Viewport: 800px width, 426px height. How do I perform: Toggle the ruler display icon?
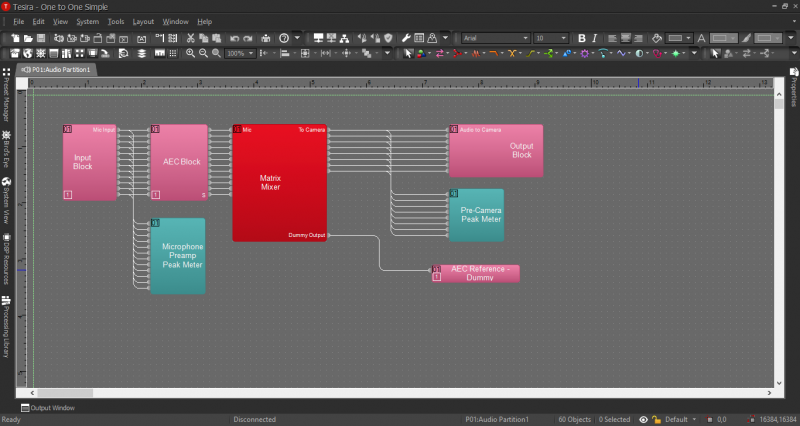160,53
